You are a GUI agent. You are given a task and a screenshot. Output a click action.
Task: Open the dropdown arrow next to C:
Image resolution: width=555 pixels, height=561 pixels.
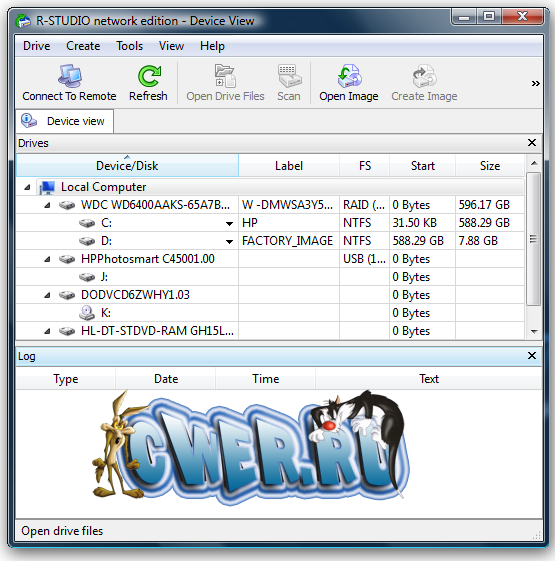coord(229,224)
